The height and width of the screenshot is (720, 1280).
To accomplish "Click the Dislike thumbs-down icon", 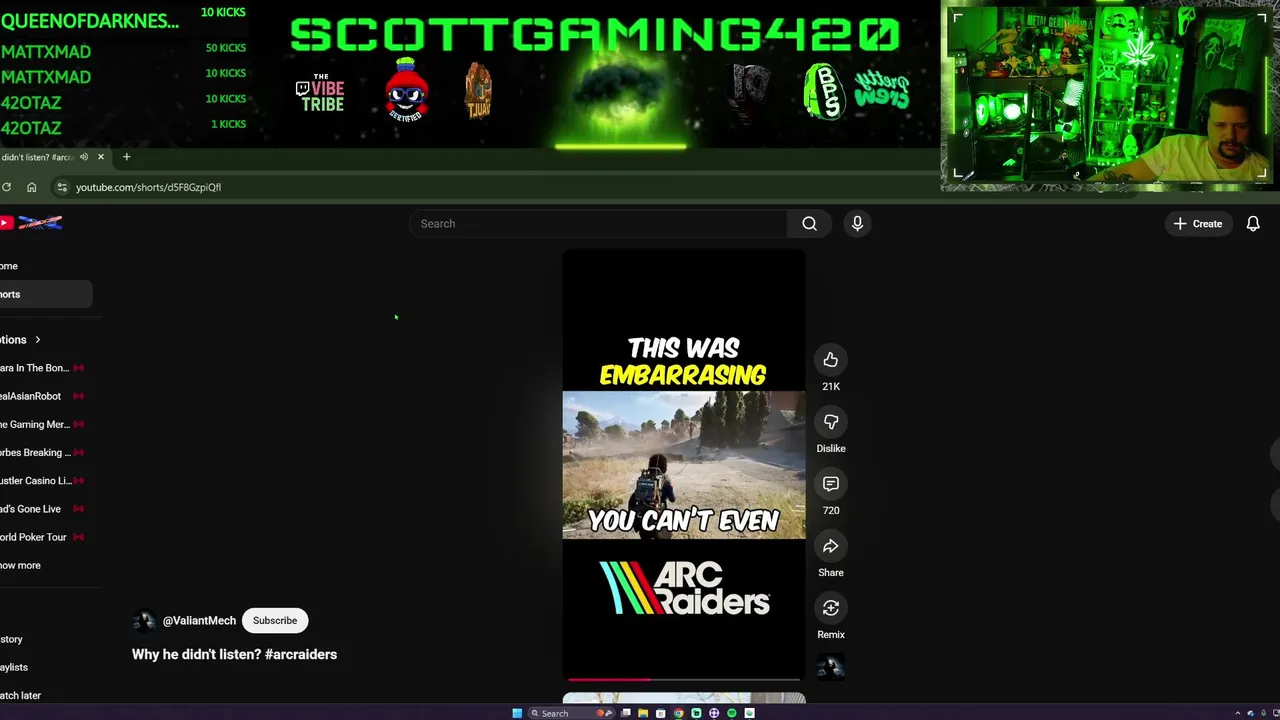I will coord(830,422).
